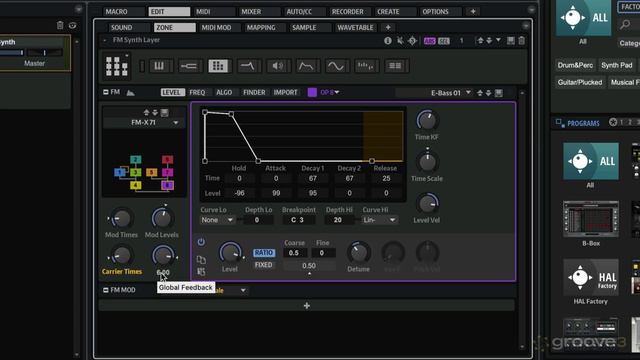
Task: Open the SOUND sub-tab
Action: (x=122, y=27)
